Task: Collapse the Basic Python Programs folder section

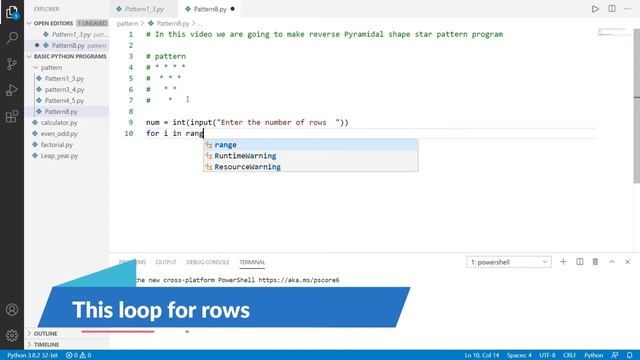Action: click(x=29, y=56)
